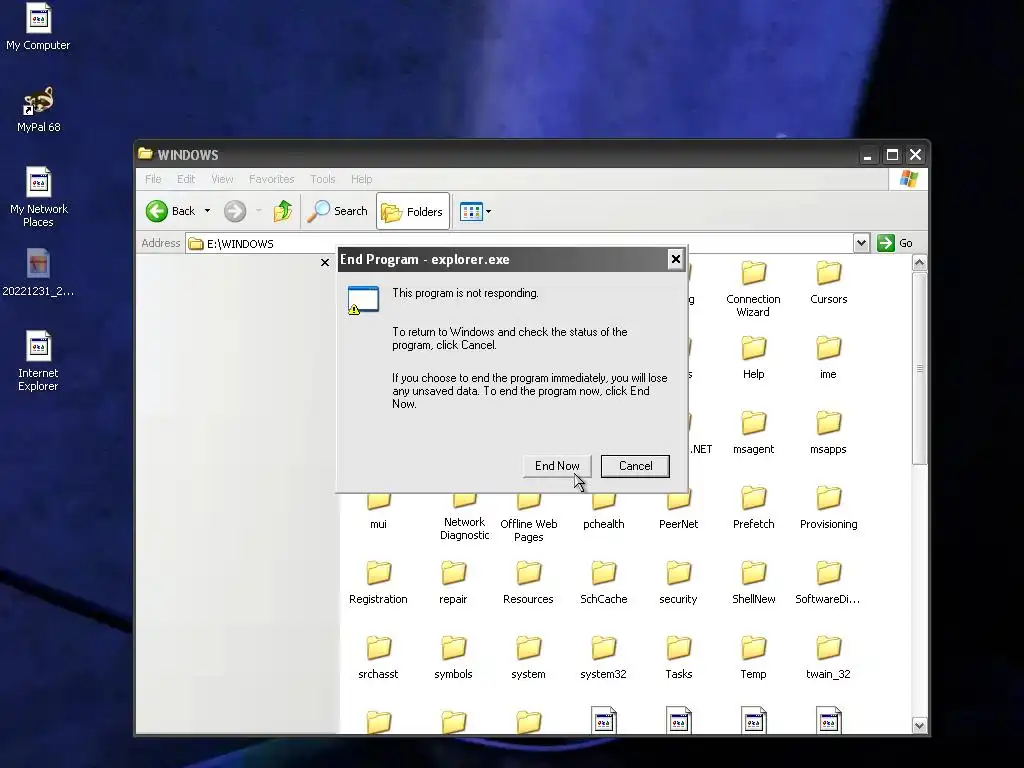Open the File menu
The height and width of the screenshot is (768, 1024).
click(x=153, y=179)
